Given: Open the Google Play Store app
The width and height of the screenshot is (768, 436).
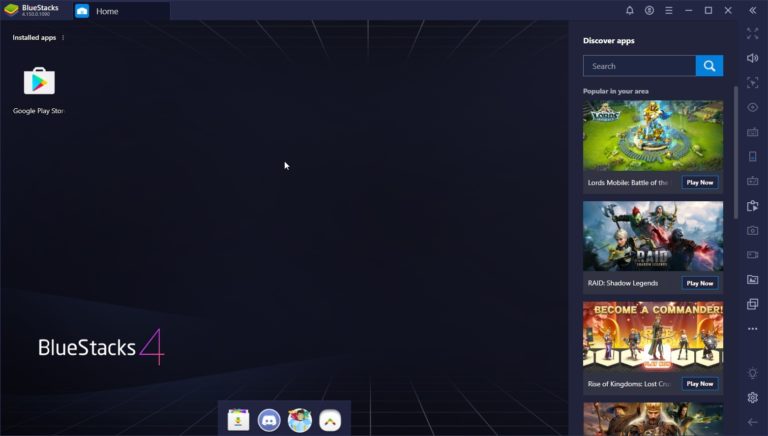Looking at the screenshot, I should click(39, 81).
